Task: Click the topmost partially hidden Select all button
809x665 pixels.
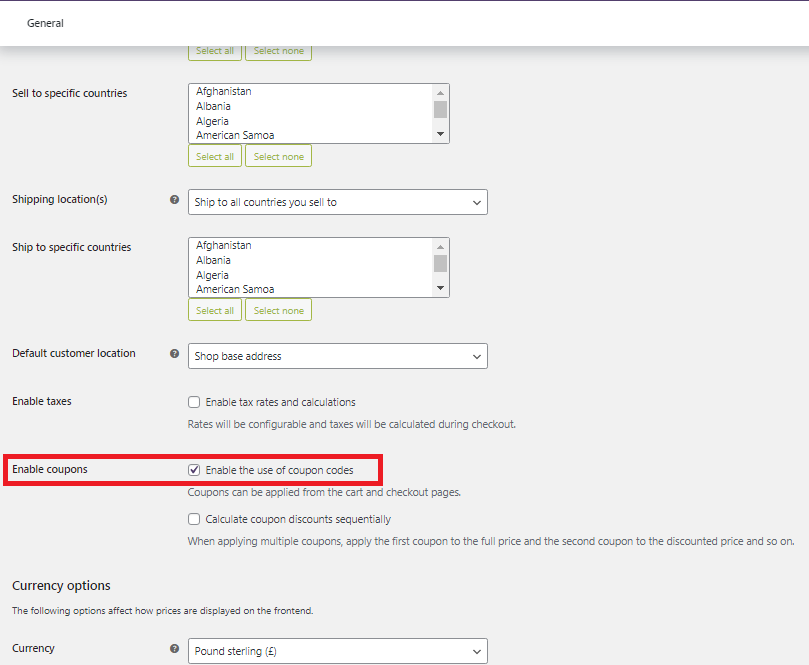Action: (215, 53)
